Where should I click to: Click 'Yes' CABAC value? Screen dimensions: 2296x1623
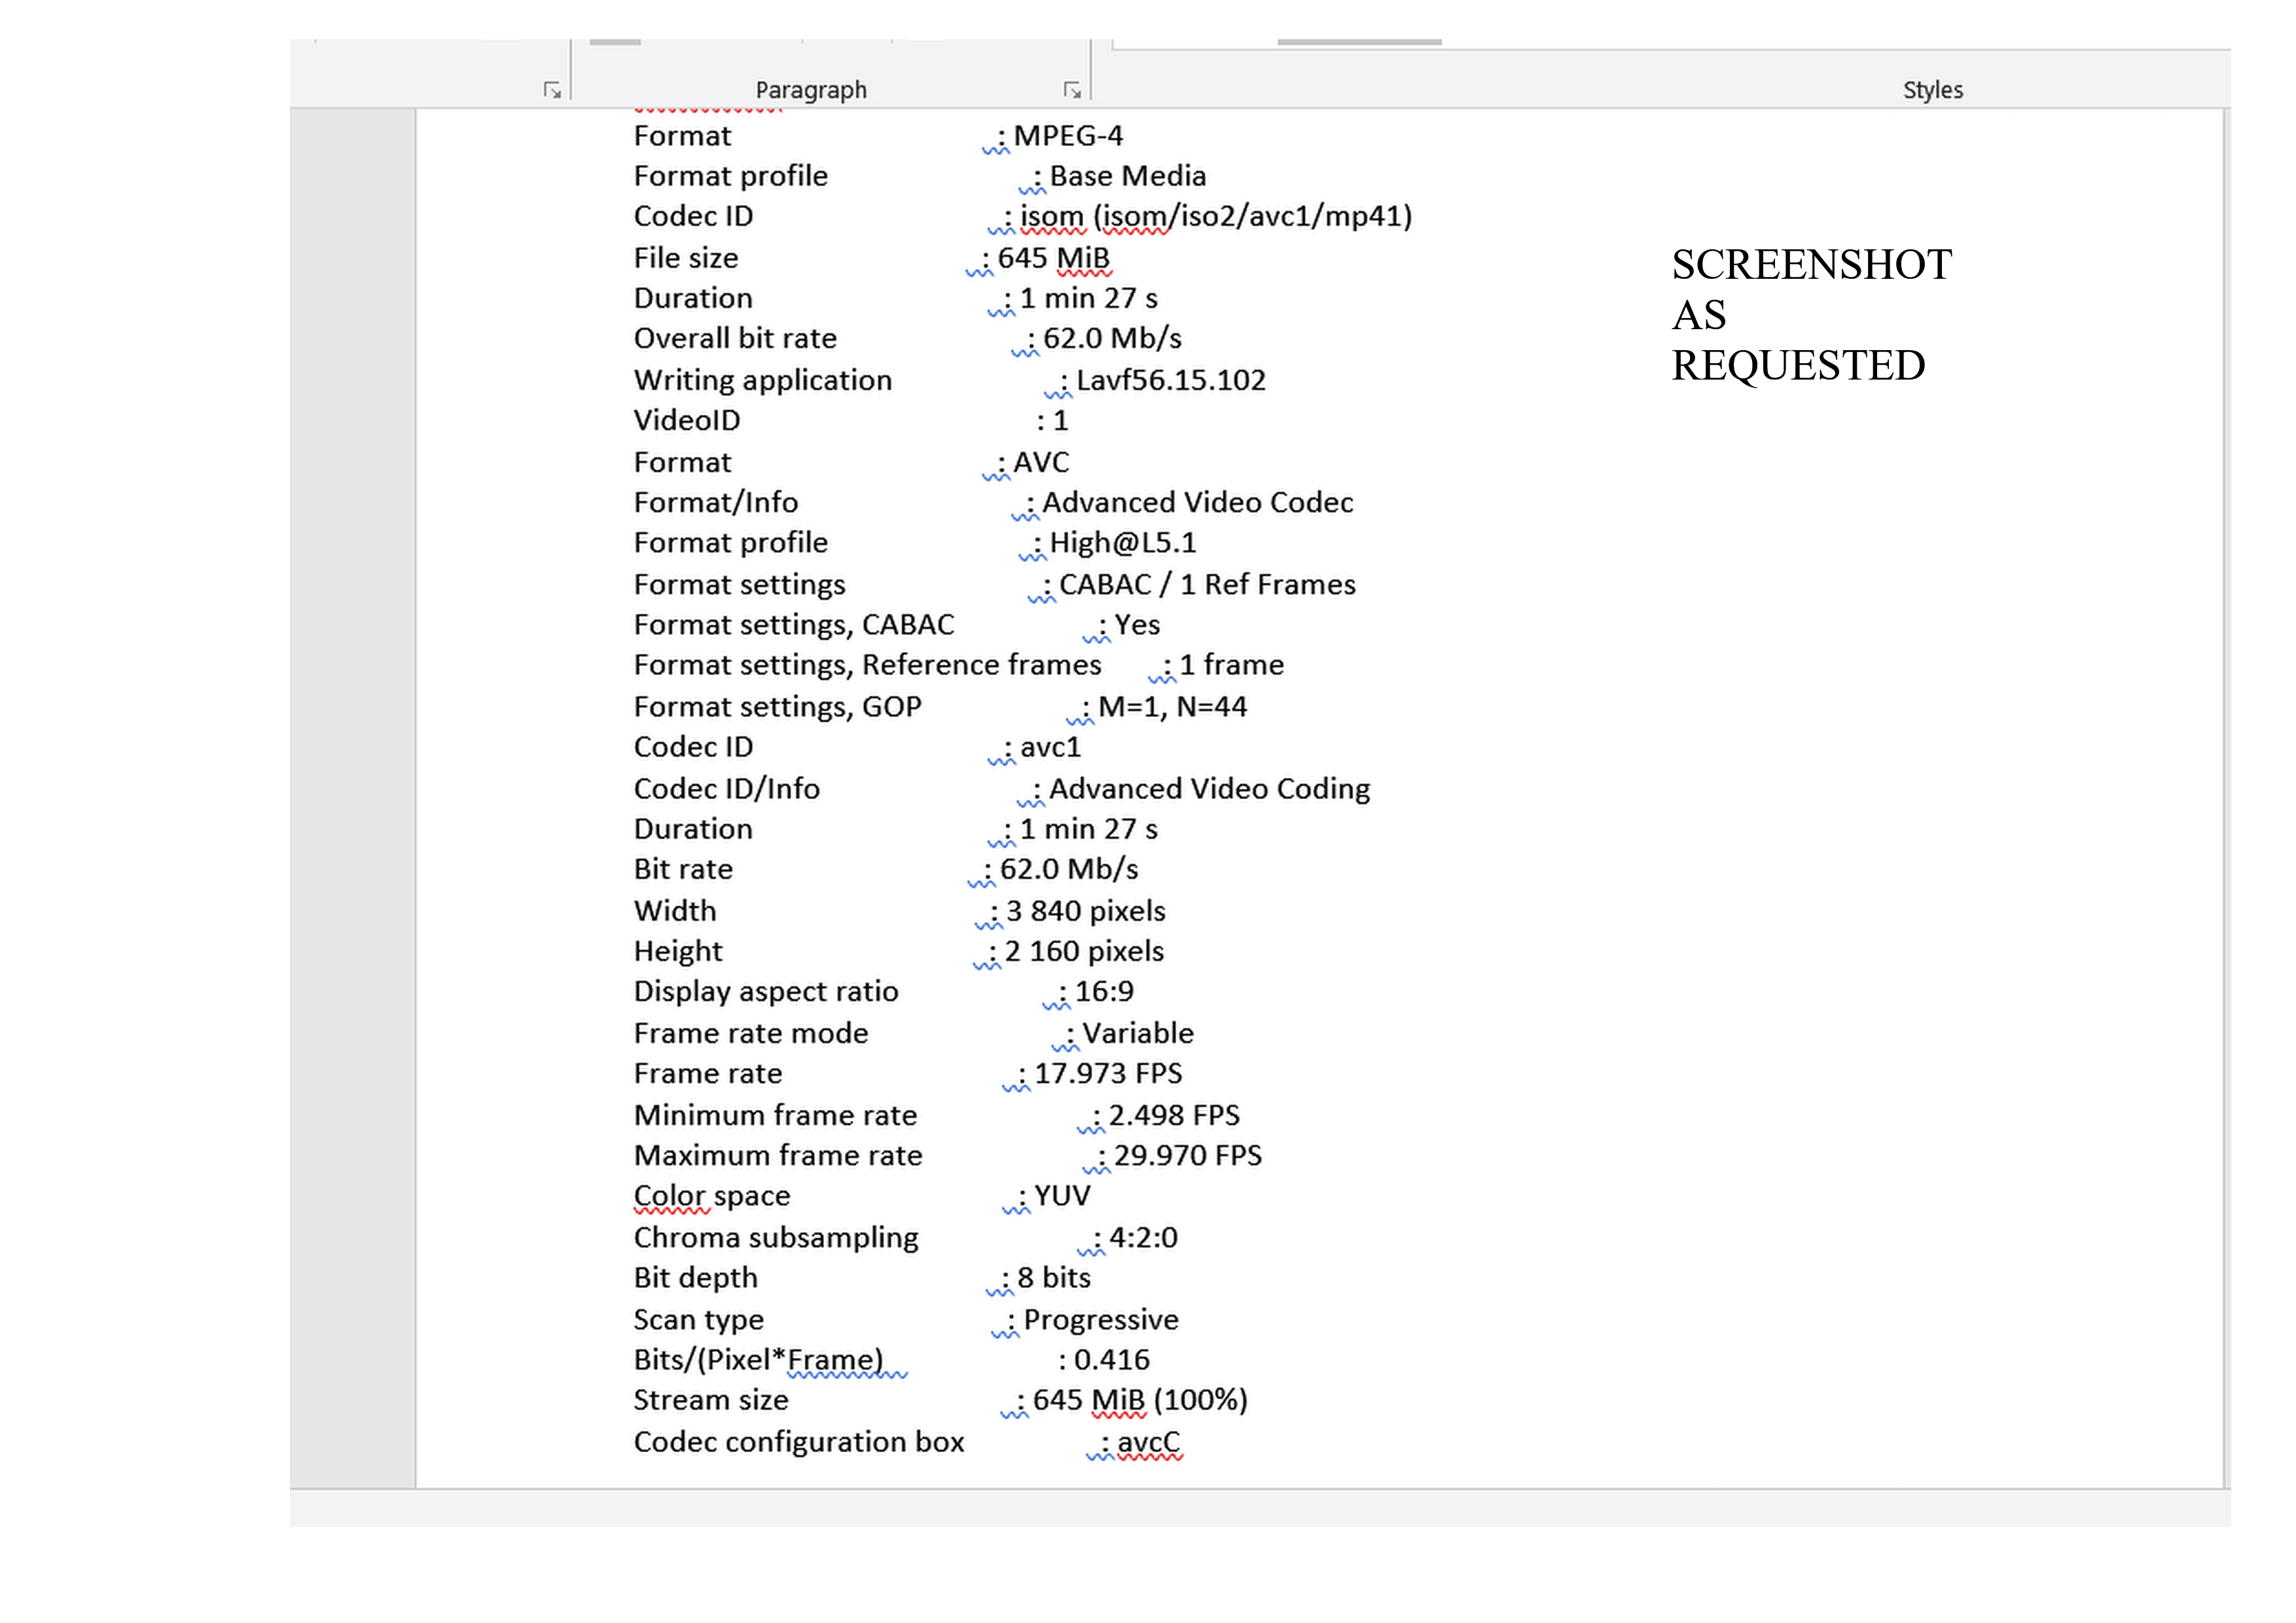[x=1137, y=625]
